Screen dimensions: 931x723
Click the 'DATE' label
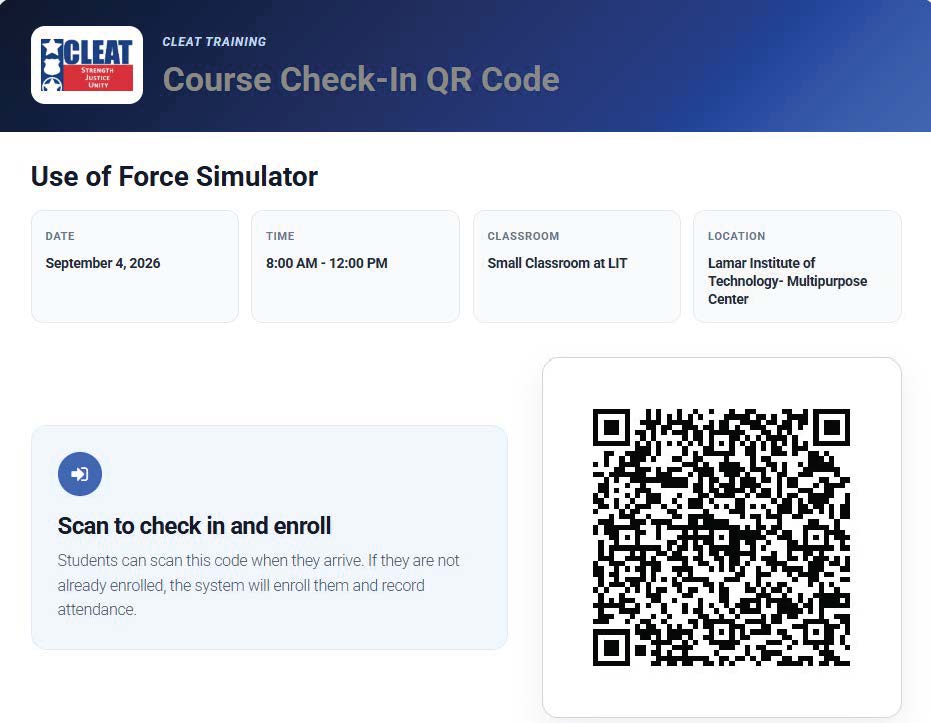60,236
